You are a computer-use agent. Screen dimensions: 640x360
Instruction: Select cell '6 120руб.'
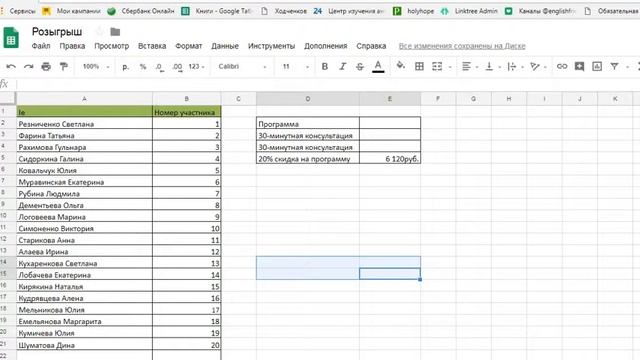click(390, 158)
